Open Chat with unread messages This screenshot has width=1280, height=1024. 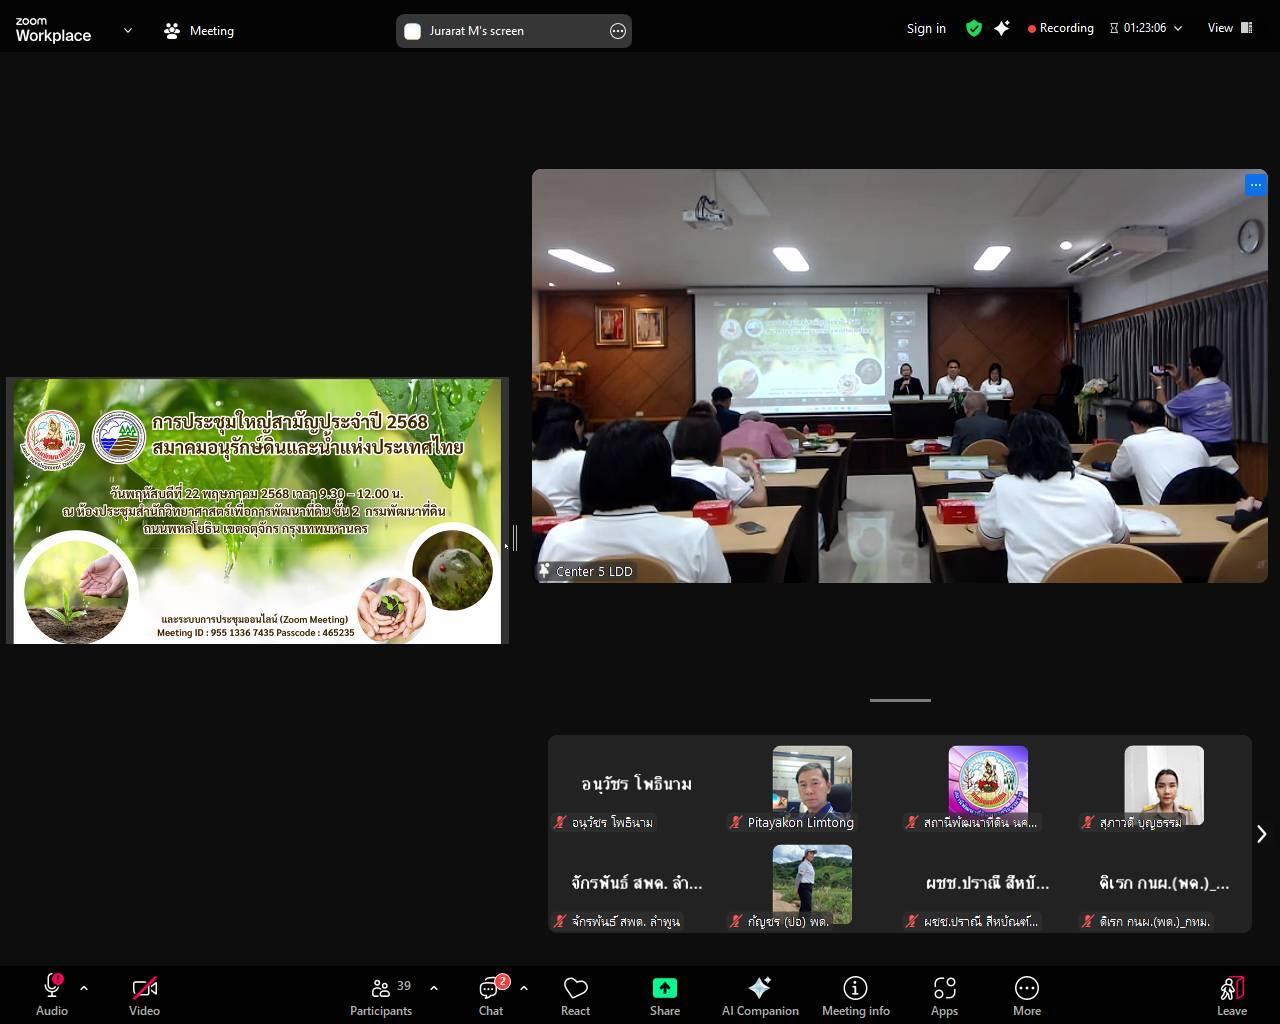tap(490, 996)
